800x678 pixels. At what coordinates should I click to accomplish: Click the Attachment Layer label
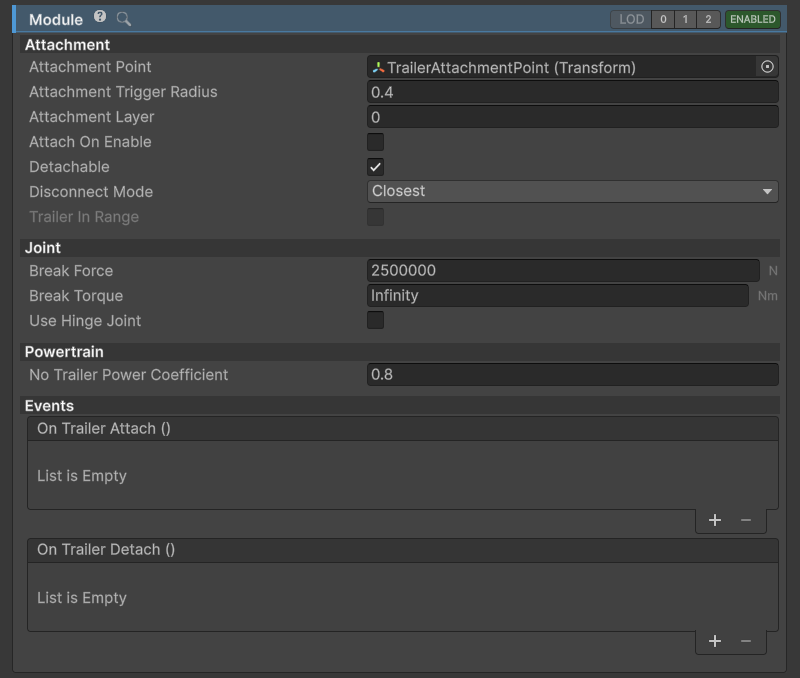pos(91,117)
